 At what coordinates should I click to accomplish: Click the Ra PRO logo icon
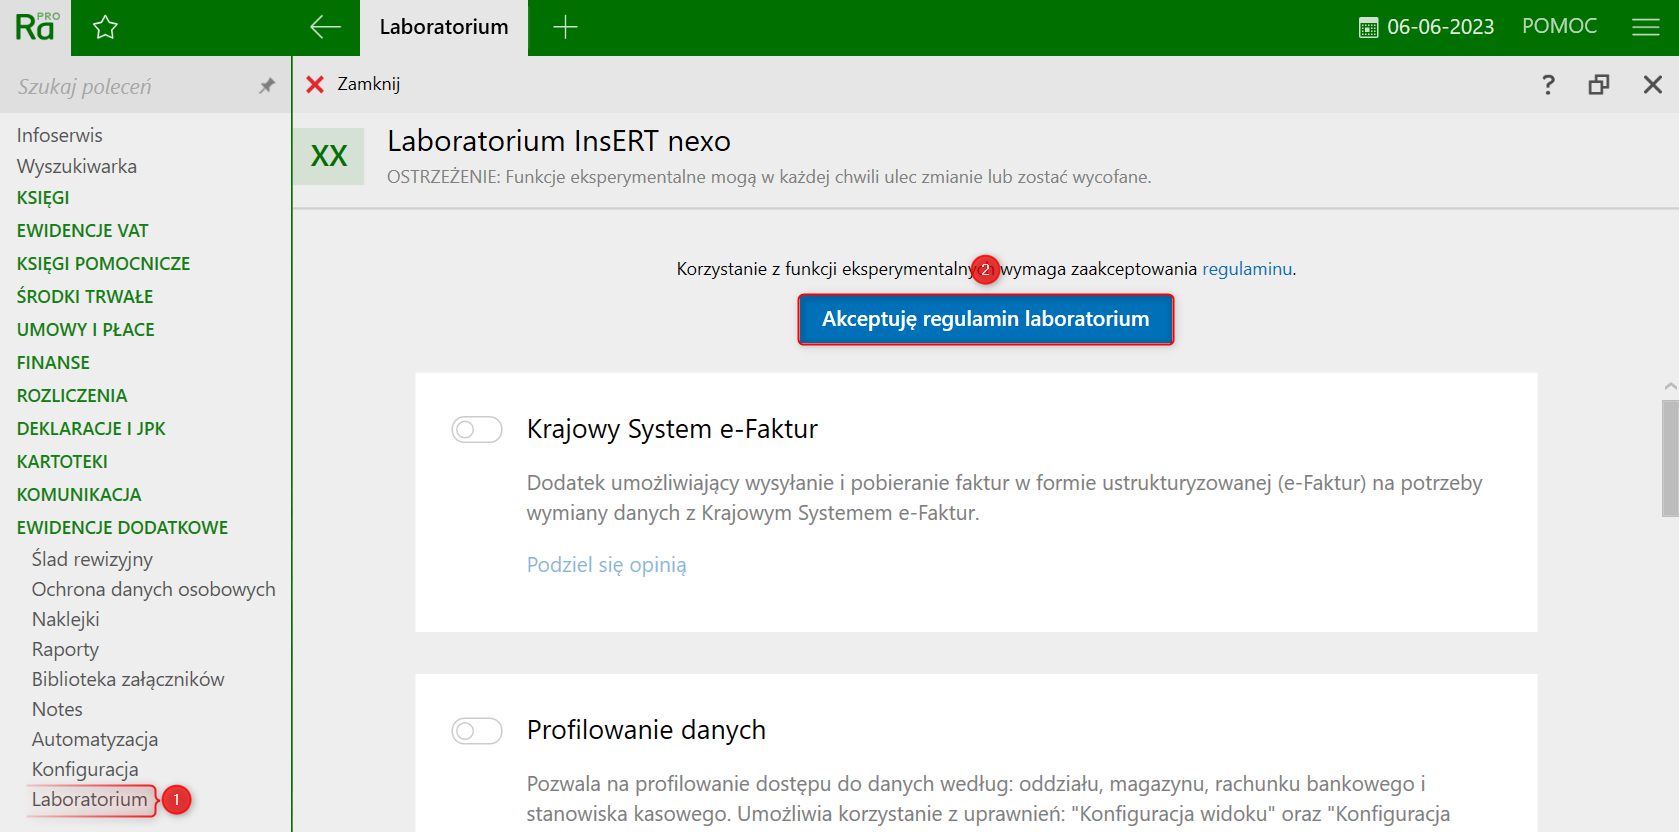35,27
